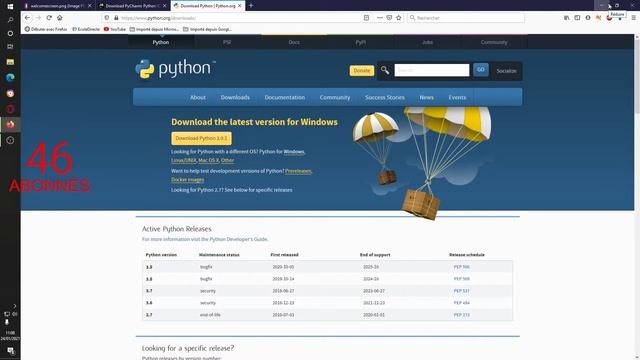Open the PEP 569 release schedule link
640x360 pixels.
click(x=462, y=279)
